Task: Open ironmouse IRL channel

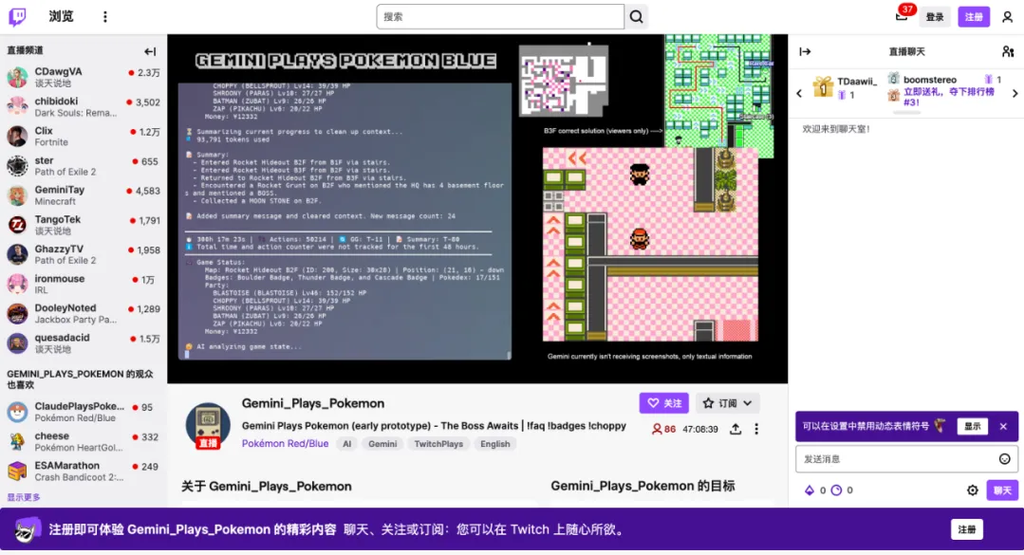Action: tap(84, 284)
